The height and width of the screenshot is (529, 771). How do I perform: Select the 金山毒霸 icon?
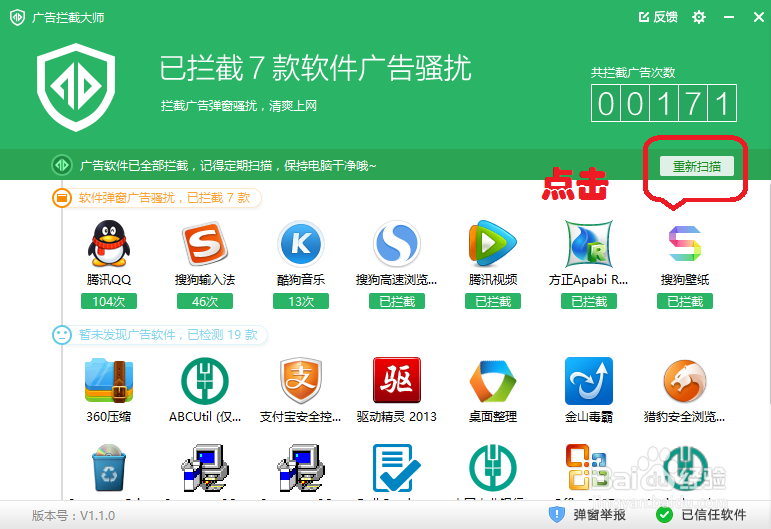tap(589, 381)
